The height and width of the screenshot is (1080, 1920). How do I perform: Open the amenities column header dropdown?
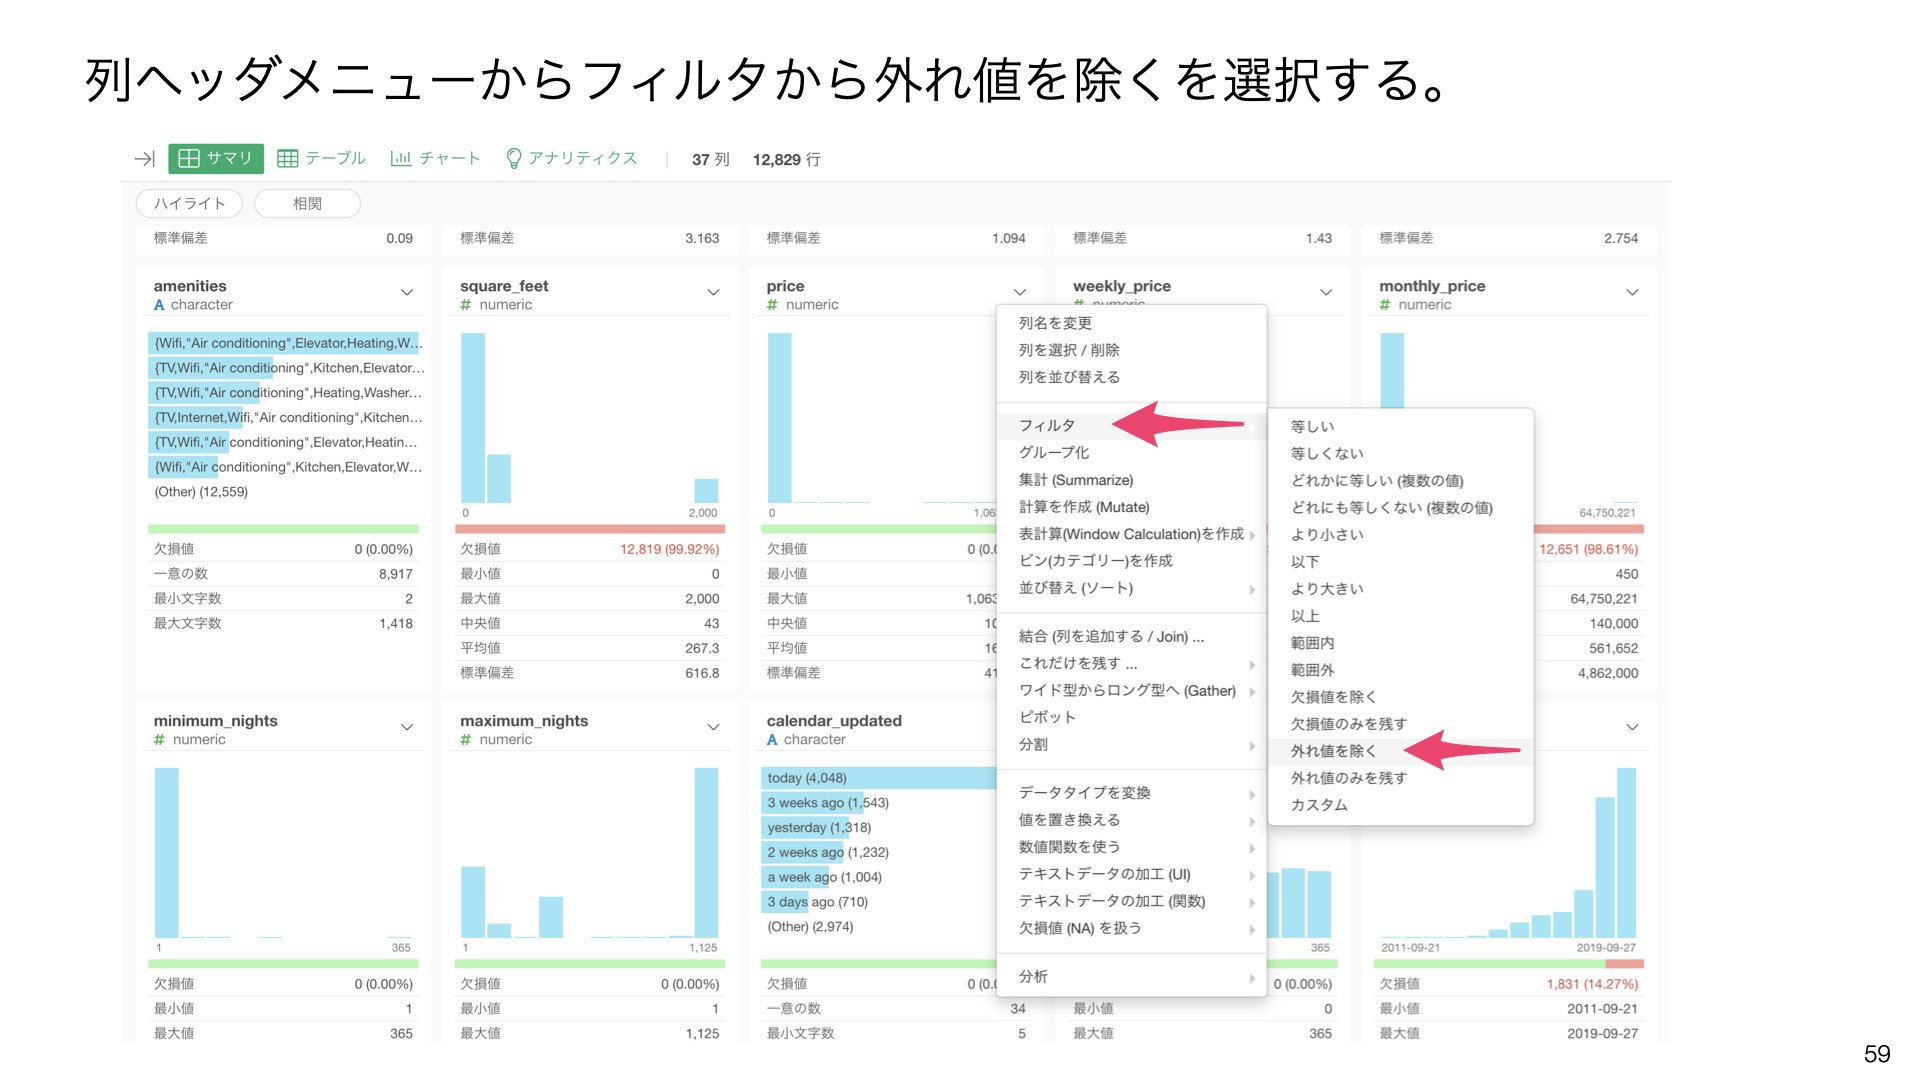coord(407,293)
